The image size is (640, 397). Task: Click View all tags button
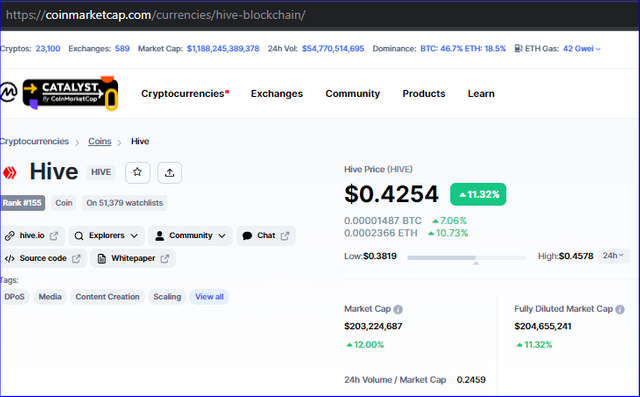pos(209,297)
